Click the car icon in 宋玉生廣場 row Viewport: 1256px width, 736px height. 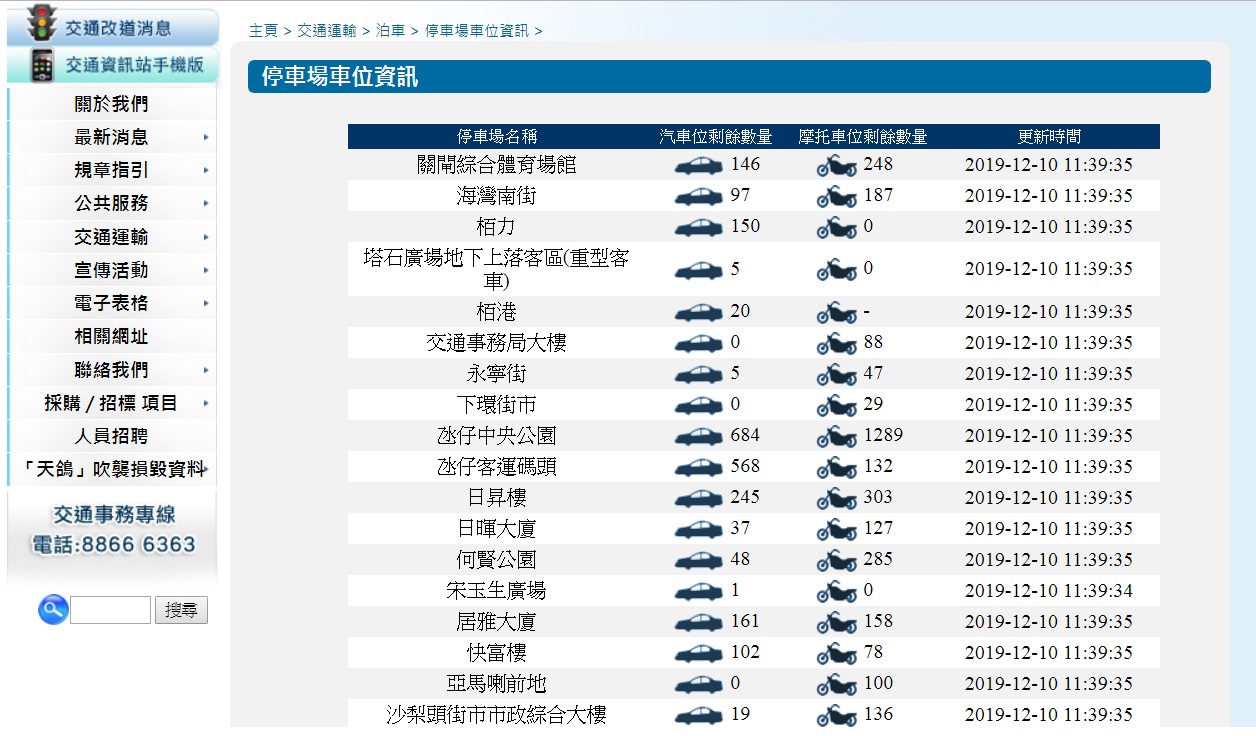click(x=698, y=592)
